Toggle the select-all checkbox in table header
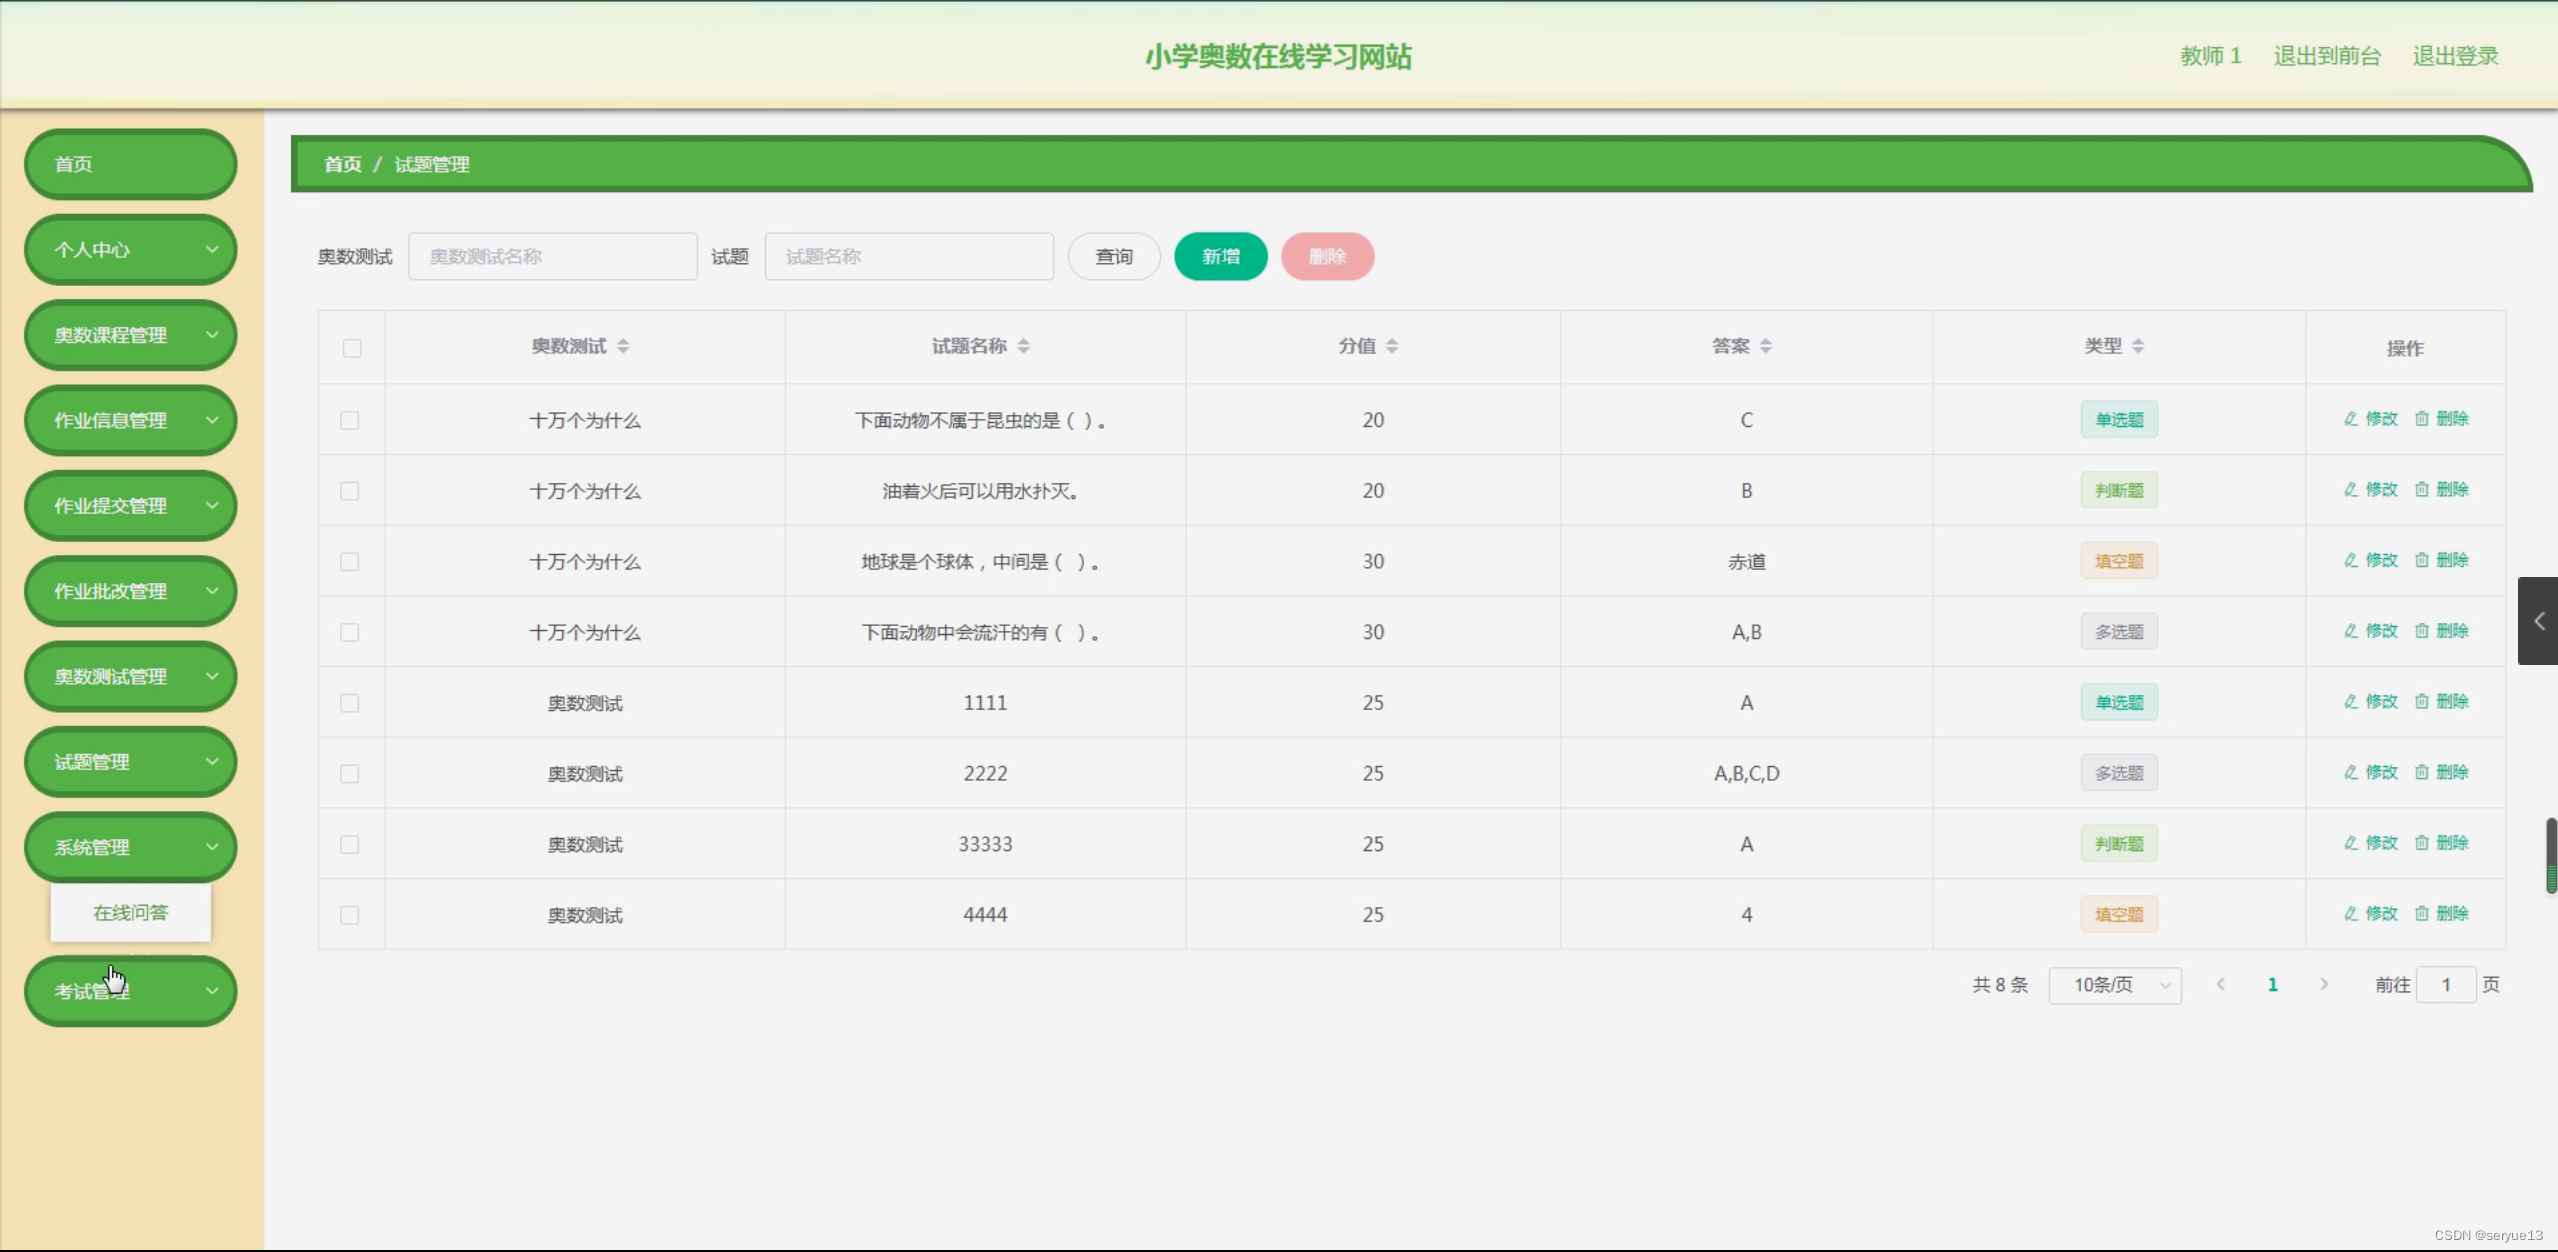This screenshot has height=1252, width=2558. point(352,348)
